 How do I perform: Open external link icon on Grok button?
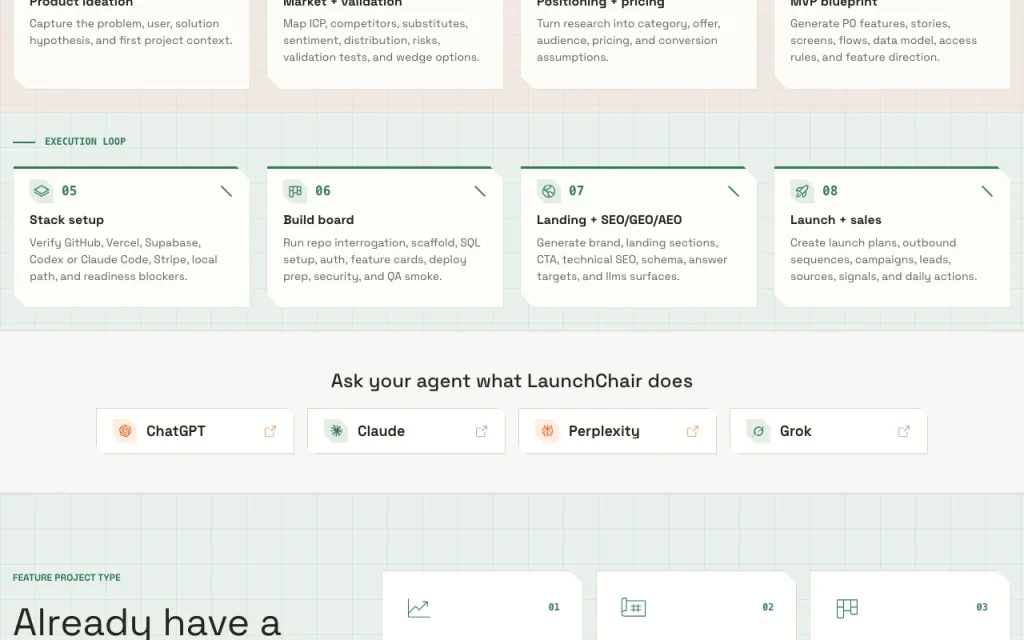tap(904, 431)
